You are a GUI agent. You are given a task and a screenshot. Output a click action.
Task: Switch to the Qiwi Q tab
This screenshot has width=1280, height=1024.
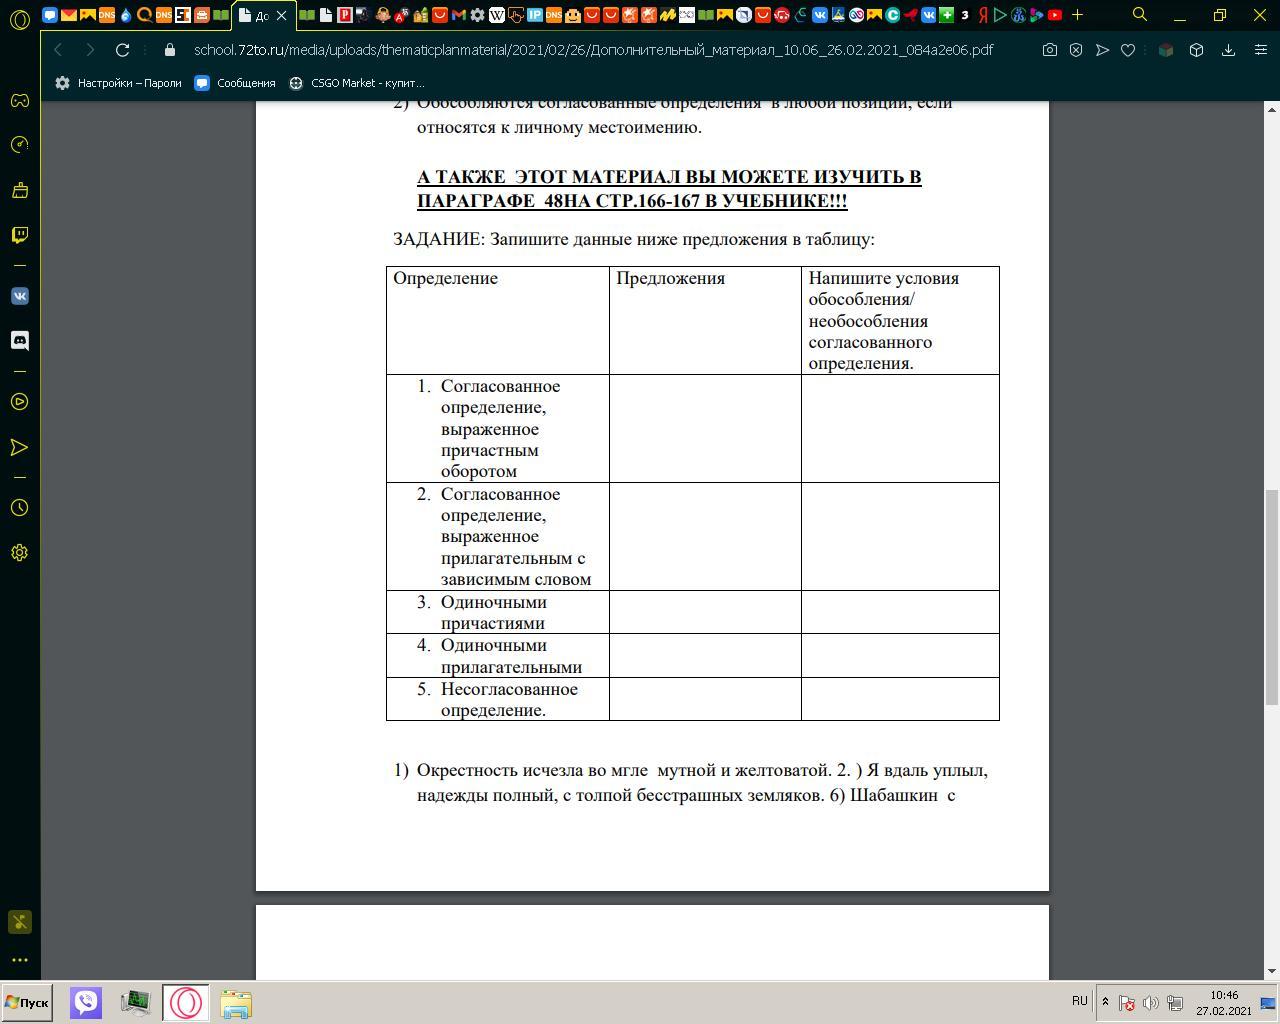[x=144, y=15]
